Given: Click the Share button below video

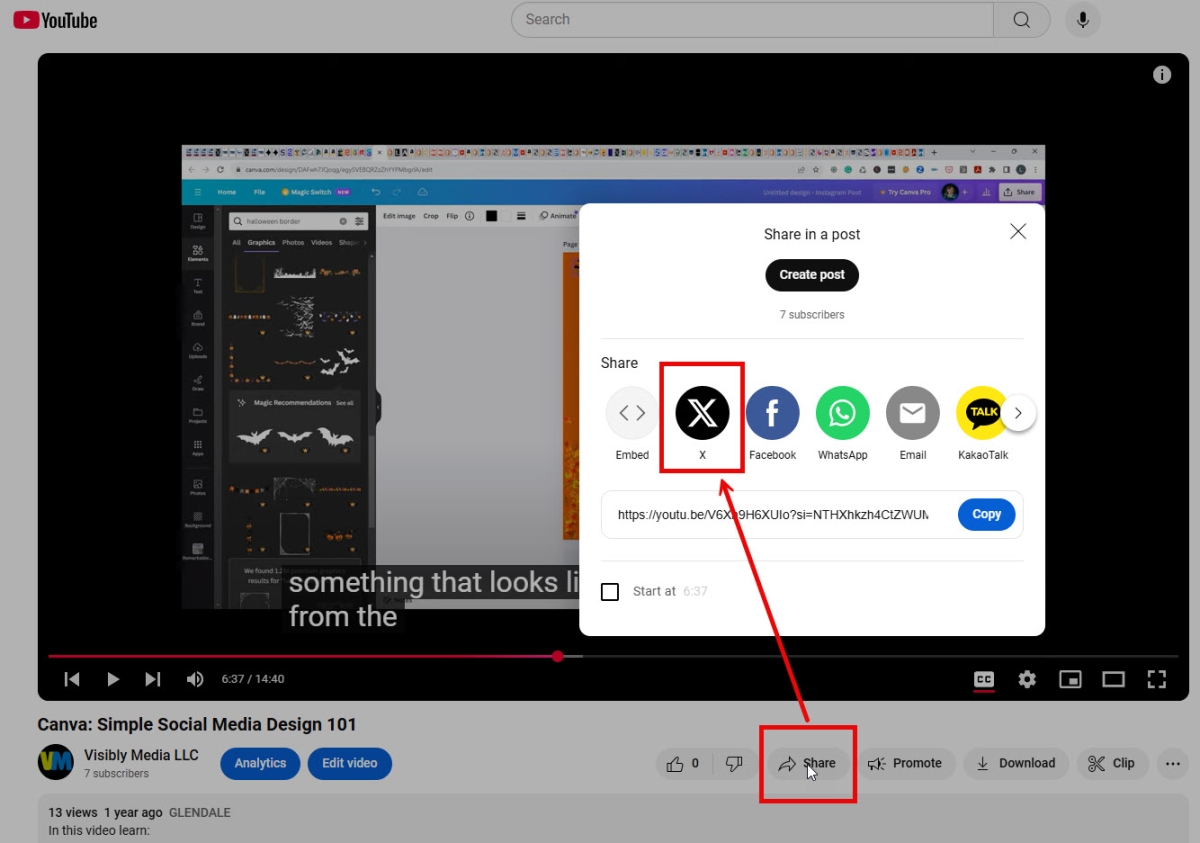Looking at the screenshot, I should point(808,763).
